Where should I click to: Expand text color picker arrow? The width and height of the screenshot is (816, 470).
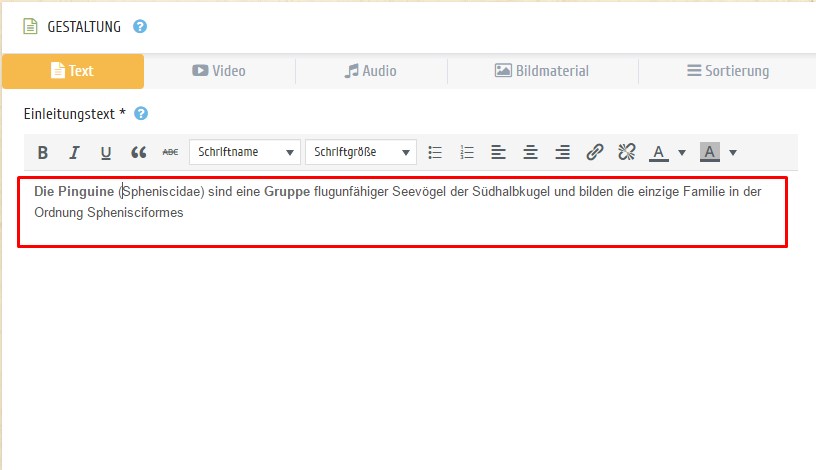682,153
